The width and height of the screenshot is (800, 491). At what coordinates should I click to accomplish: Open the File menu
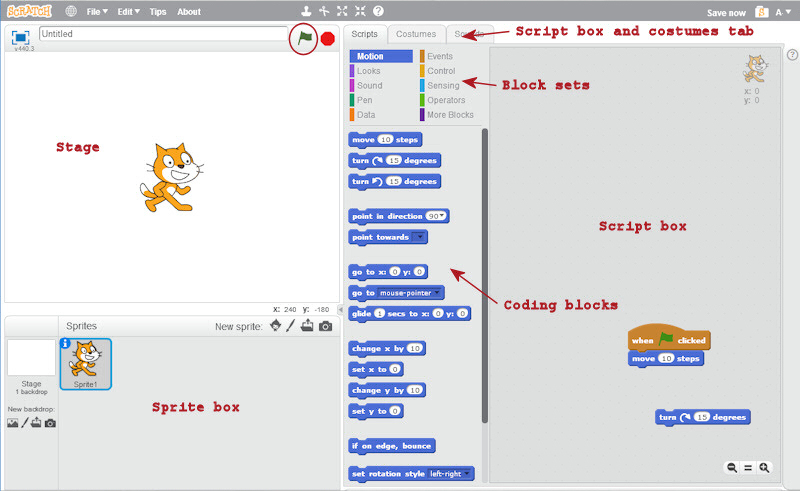97,11
